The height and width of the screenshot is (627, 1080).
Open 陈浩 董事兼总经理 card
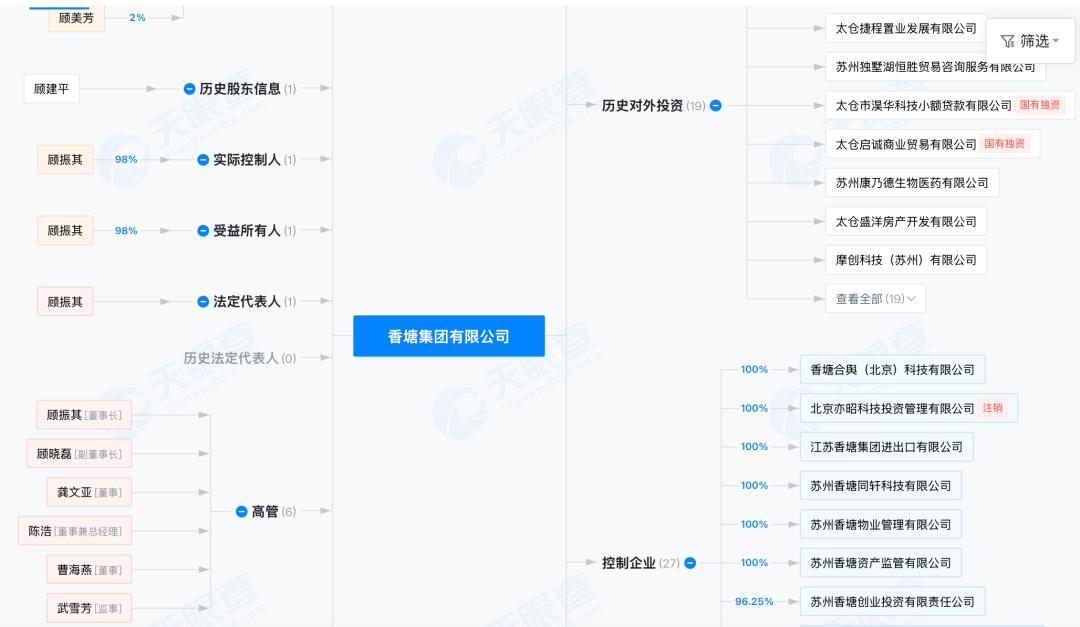click(75, 531)
